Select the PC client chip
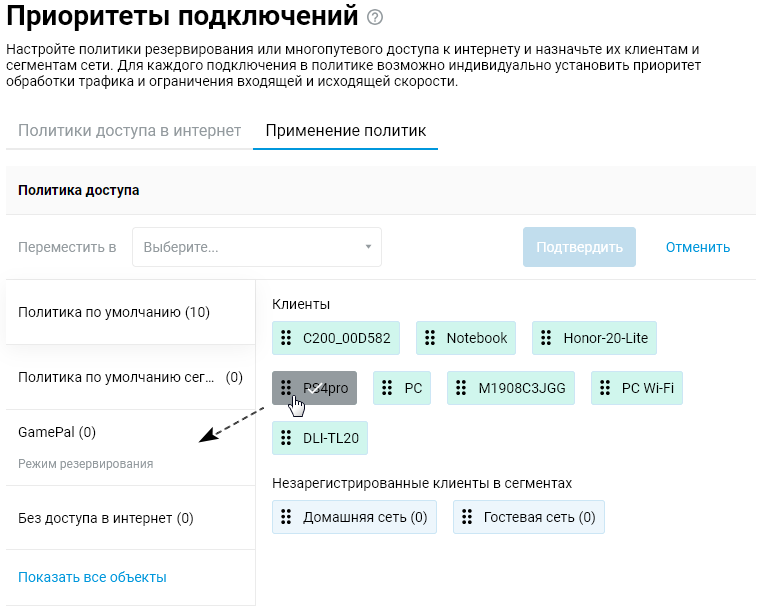 tap(403, 388)
